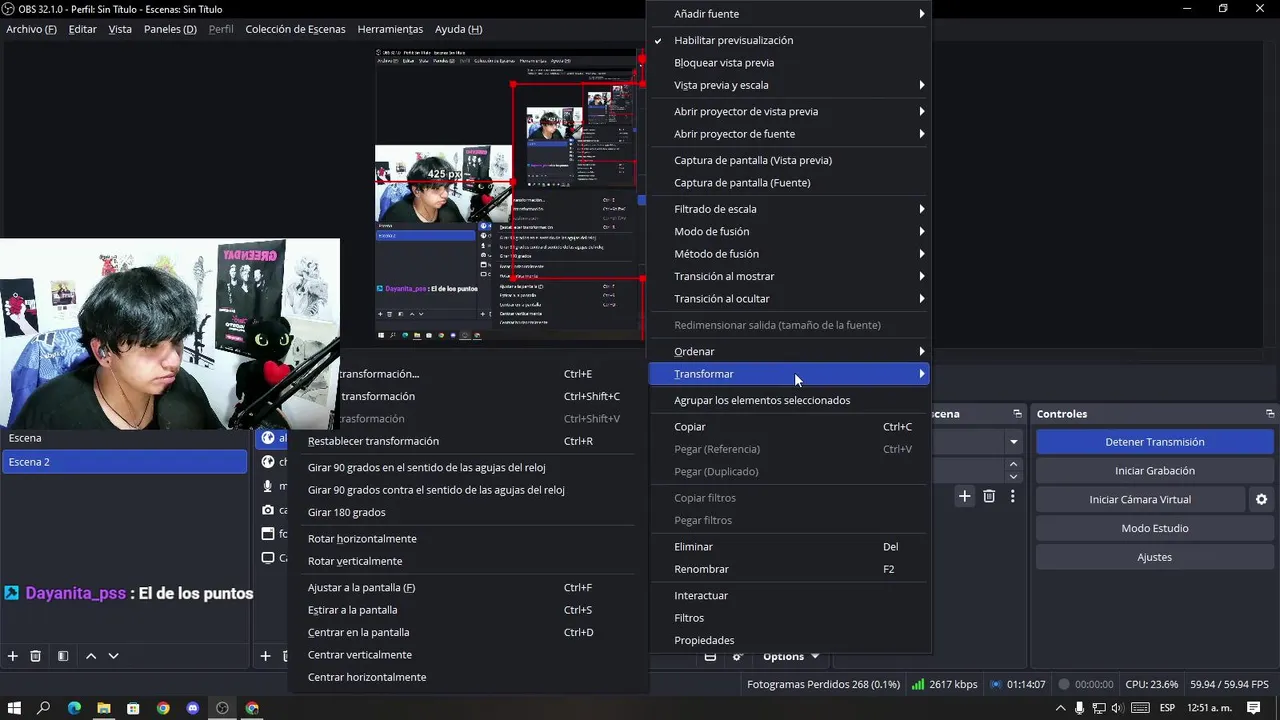Screen dimensions: 1280x720
Task: Open the Archivo menu
Action: (31, 29)
